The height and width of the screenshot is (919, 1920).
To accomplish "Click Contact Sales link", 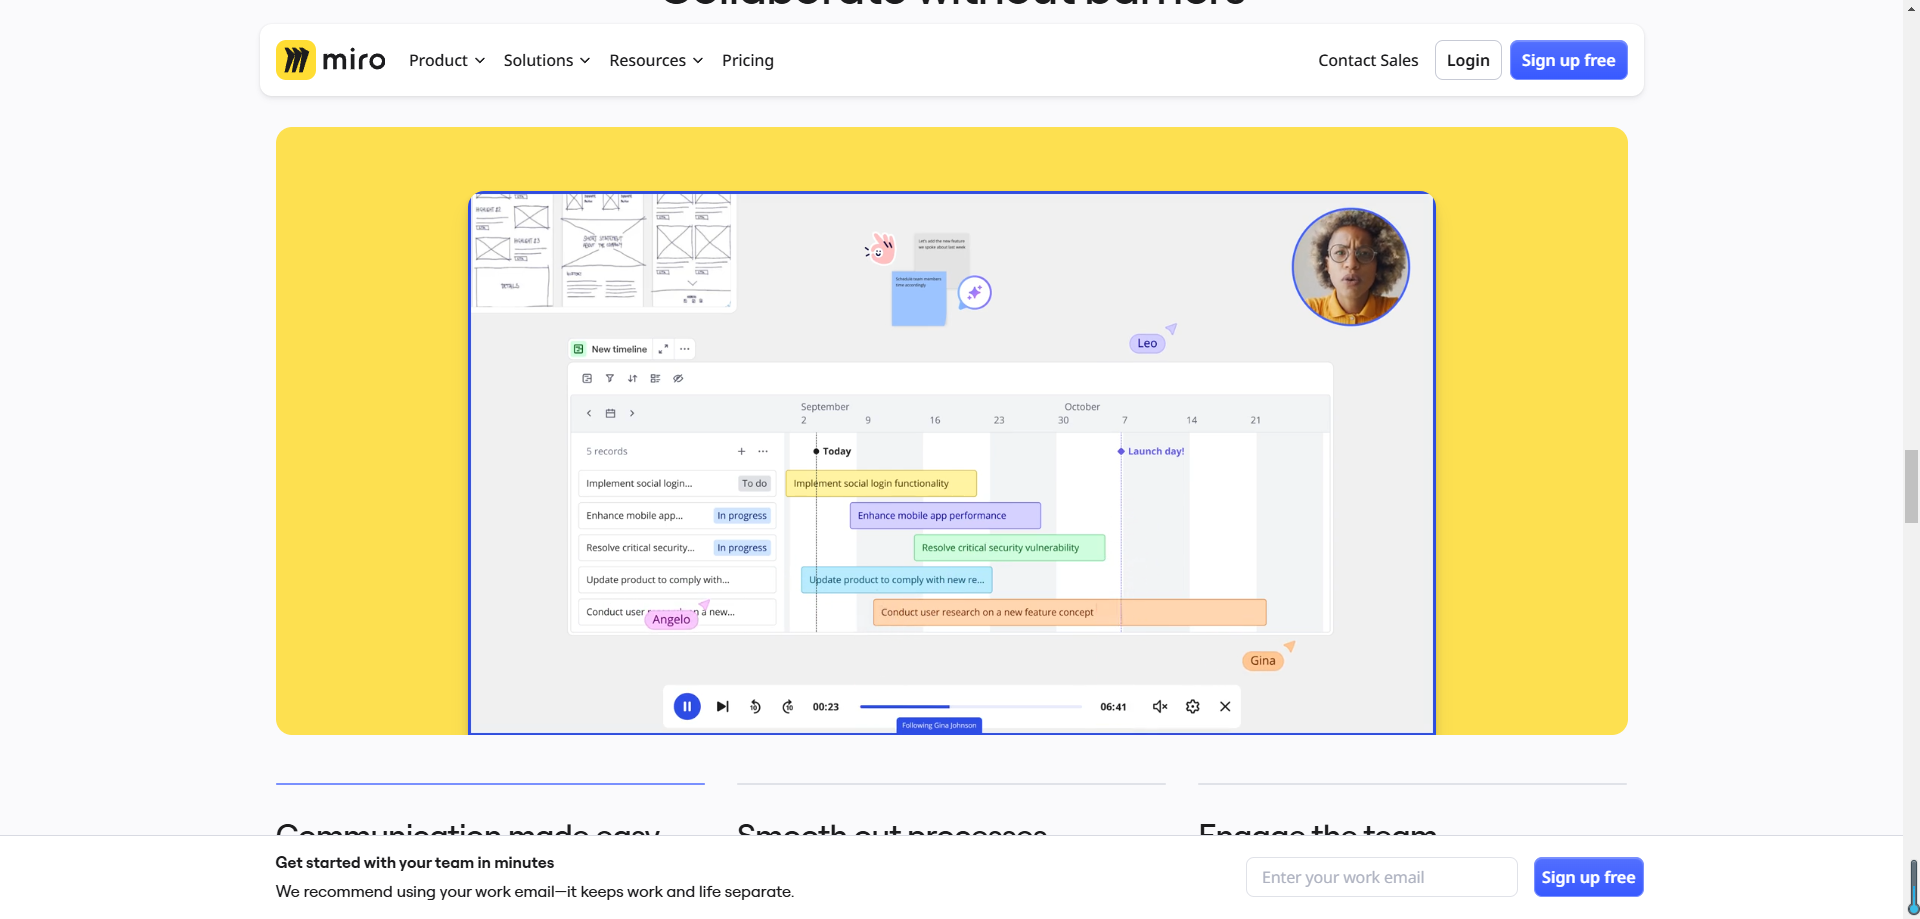I will 1368,60.
